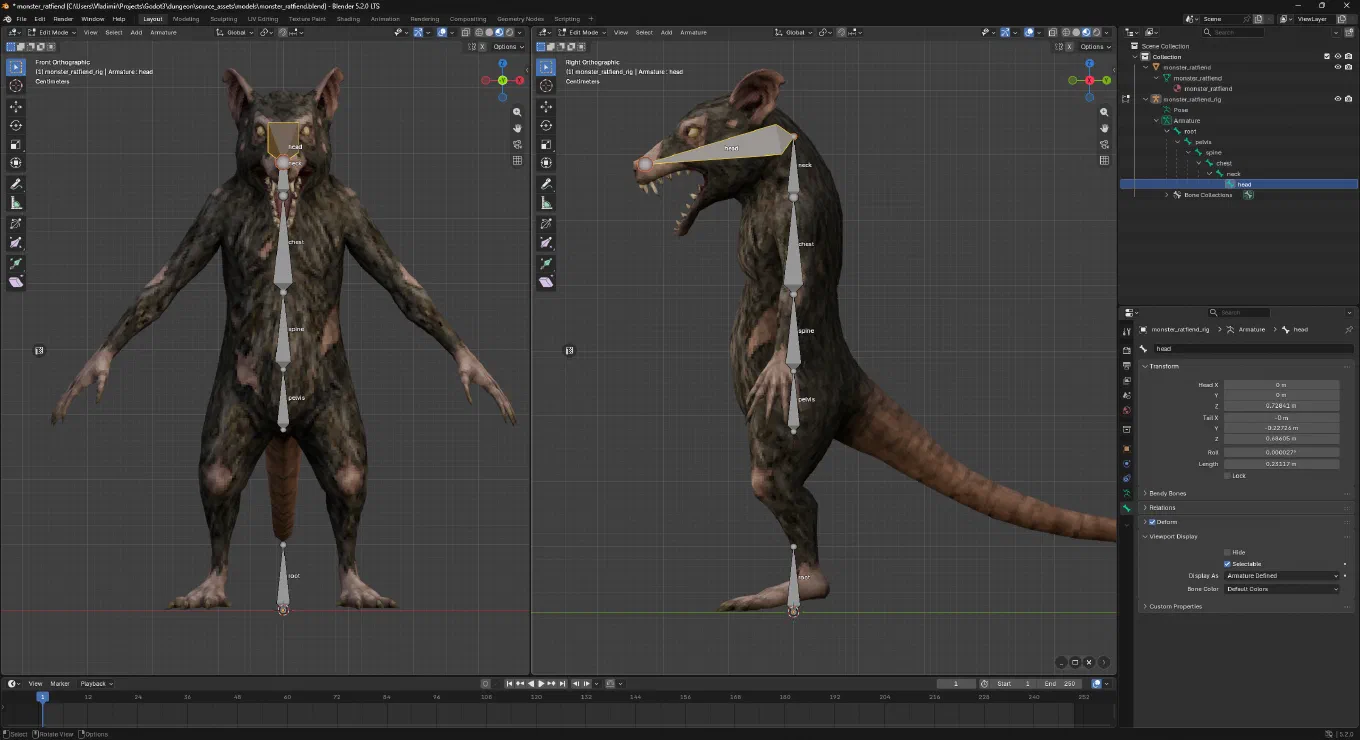The width and height of the screenshot is (1360, 740).
Task: Select the Cursor tool in left viewport
Action: pos(16,86)
